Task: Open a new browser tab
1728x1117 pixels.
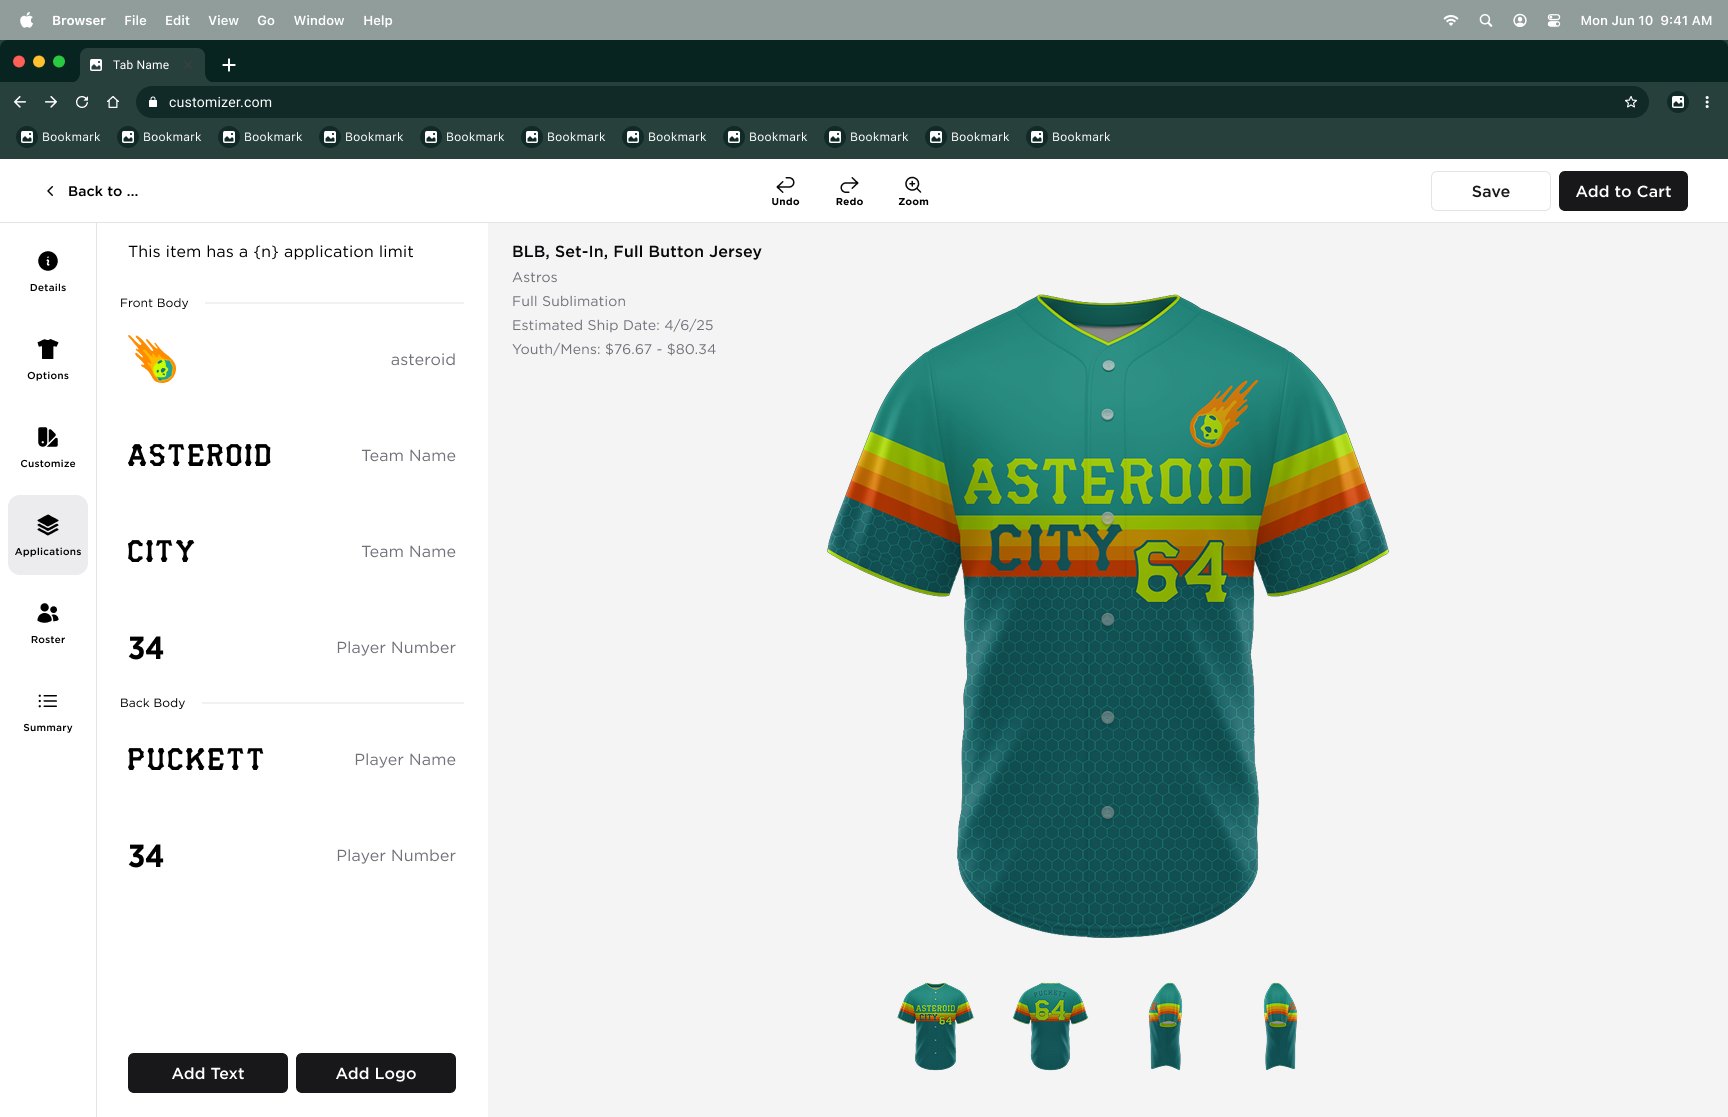Action: pos(229,65)
